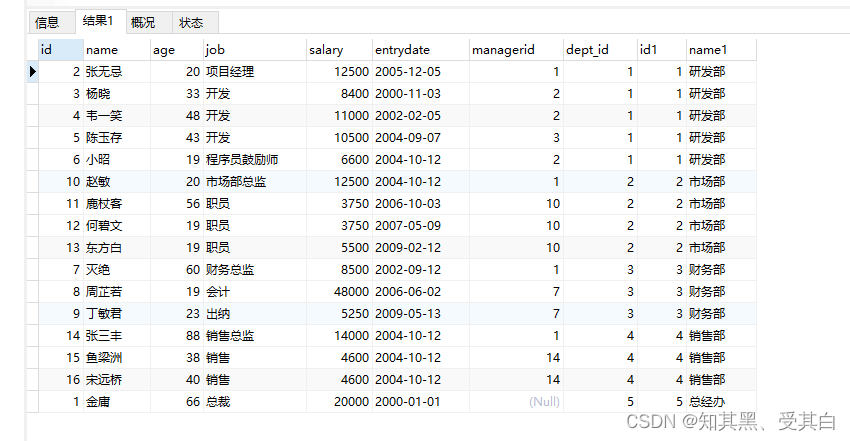Click the name1 column header

tap(721, 50)
